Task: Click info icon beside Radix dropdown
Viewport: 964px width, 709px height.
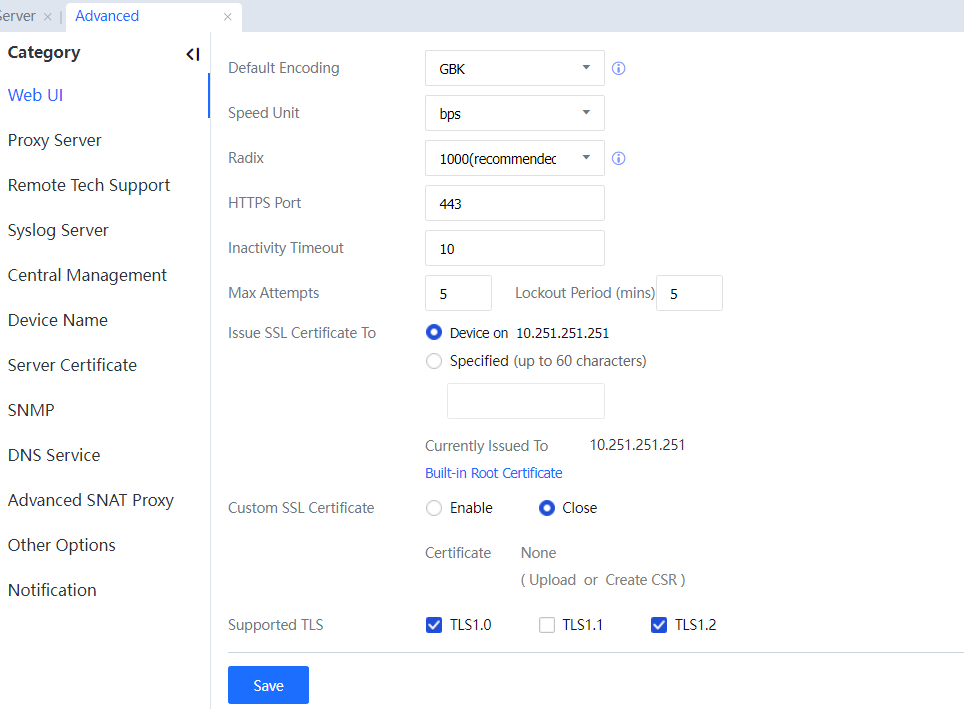Action: tap(618, 158)
